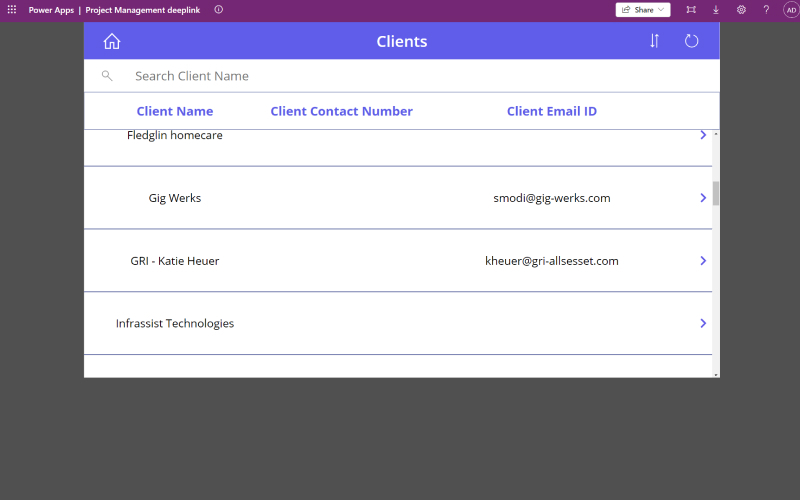Click the list scroll down arrow

pos(716,374)
